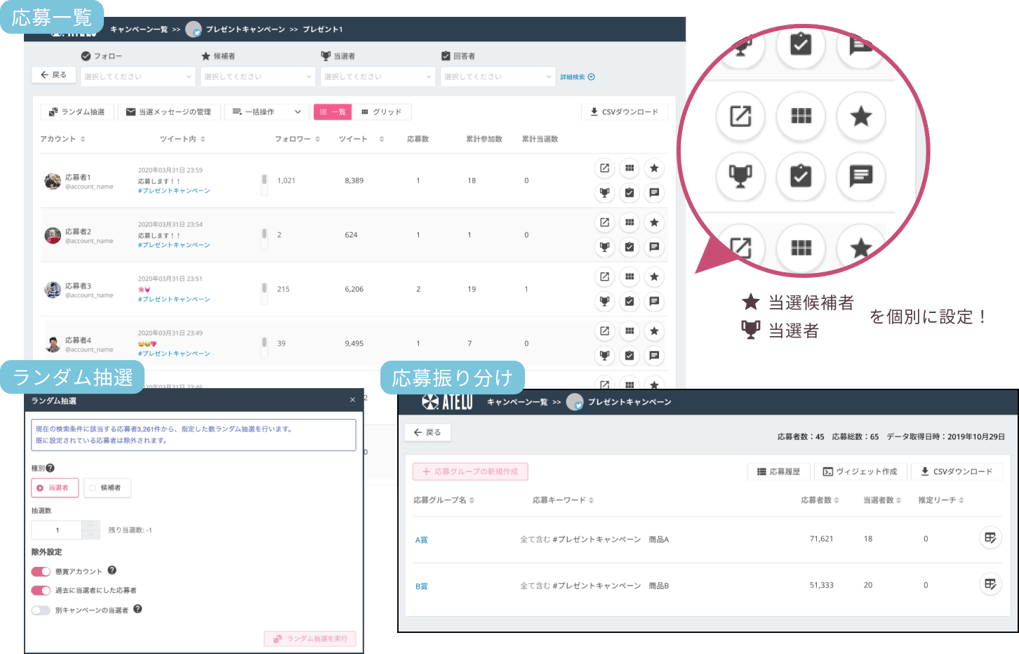The height and width of the screenshot is (654, 1019).
Task: Mark 応募者1 as candidate with the star icon
Action: tap(654, 168)
